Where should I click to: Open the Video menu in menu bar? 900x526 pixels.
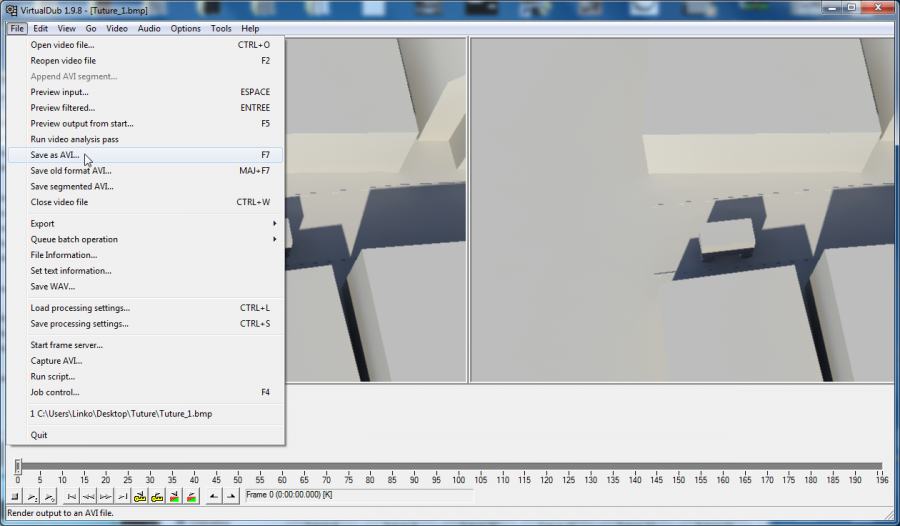(x=116, y=29)
